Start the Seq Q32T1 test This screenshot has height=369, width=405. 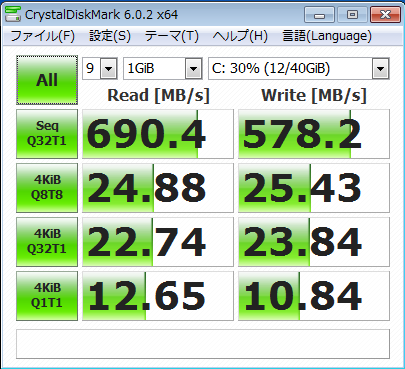(47, 134)
